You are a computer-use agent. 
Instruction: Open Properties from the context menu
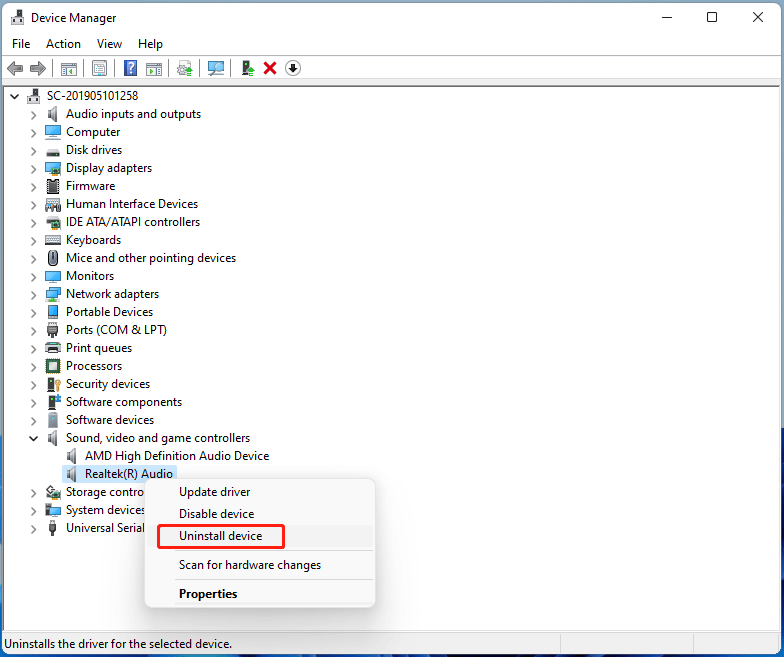click(x=260, y=594)
